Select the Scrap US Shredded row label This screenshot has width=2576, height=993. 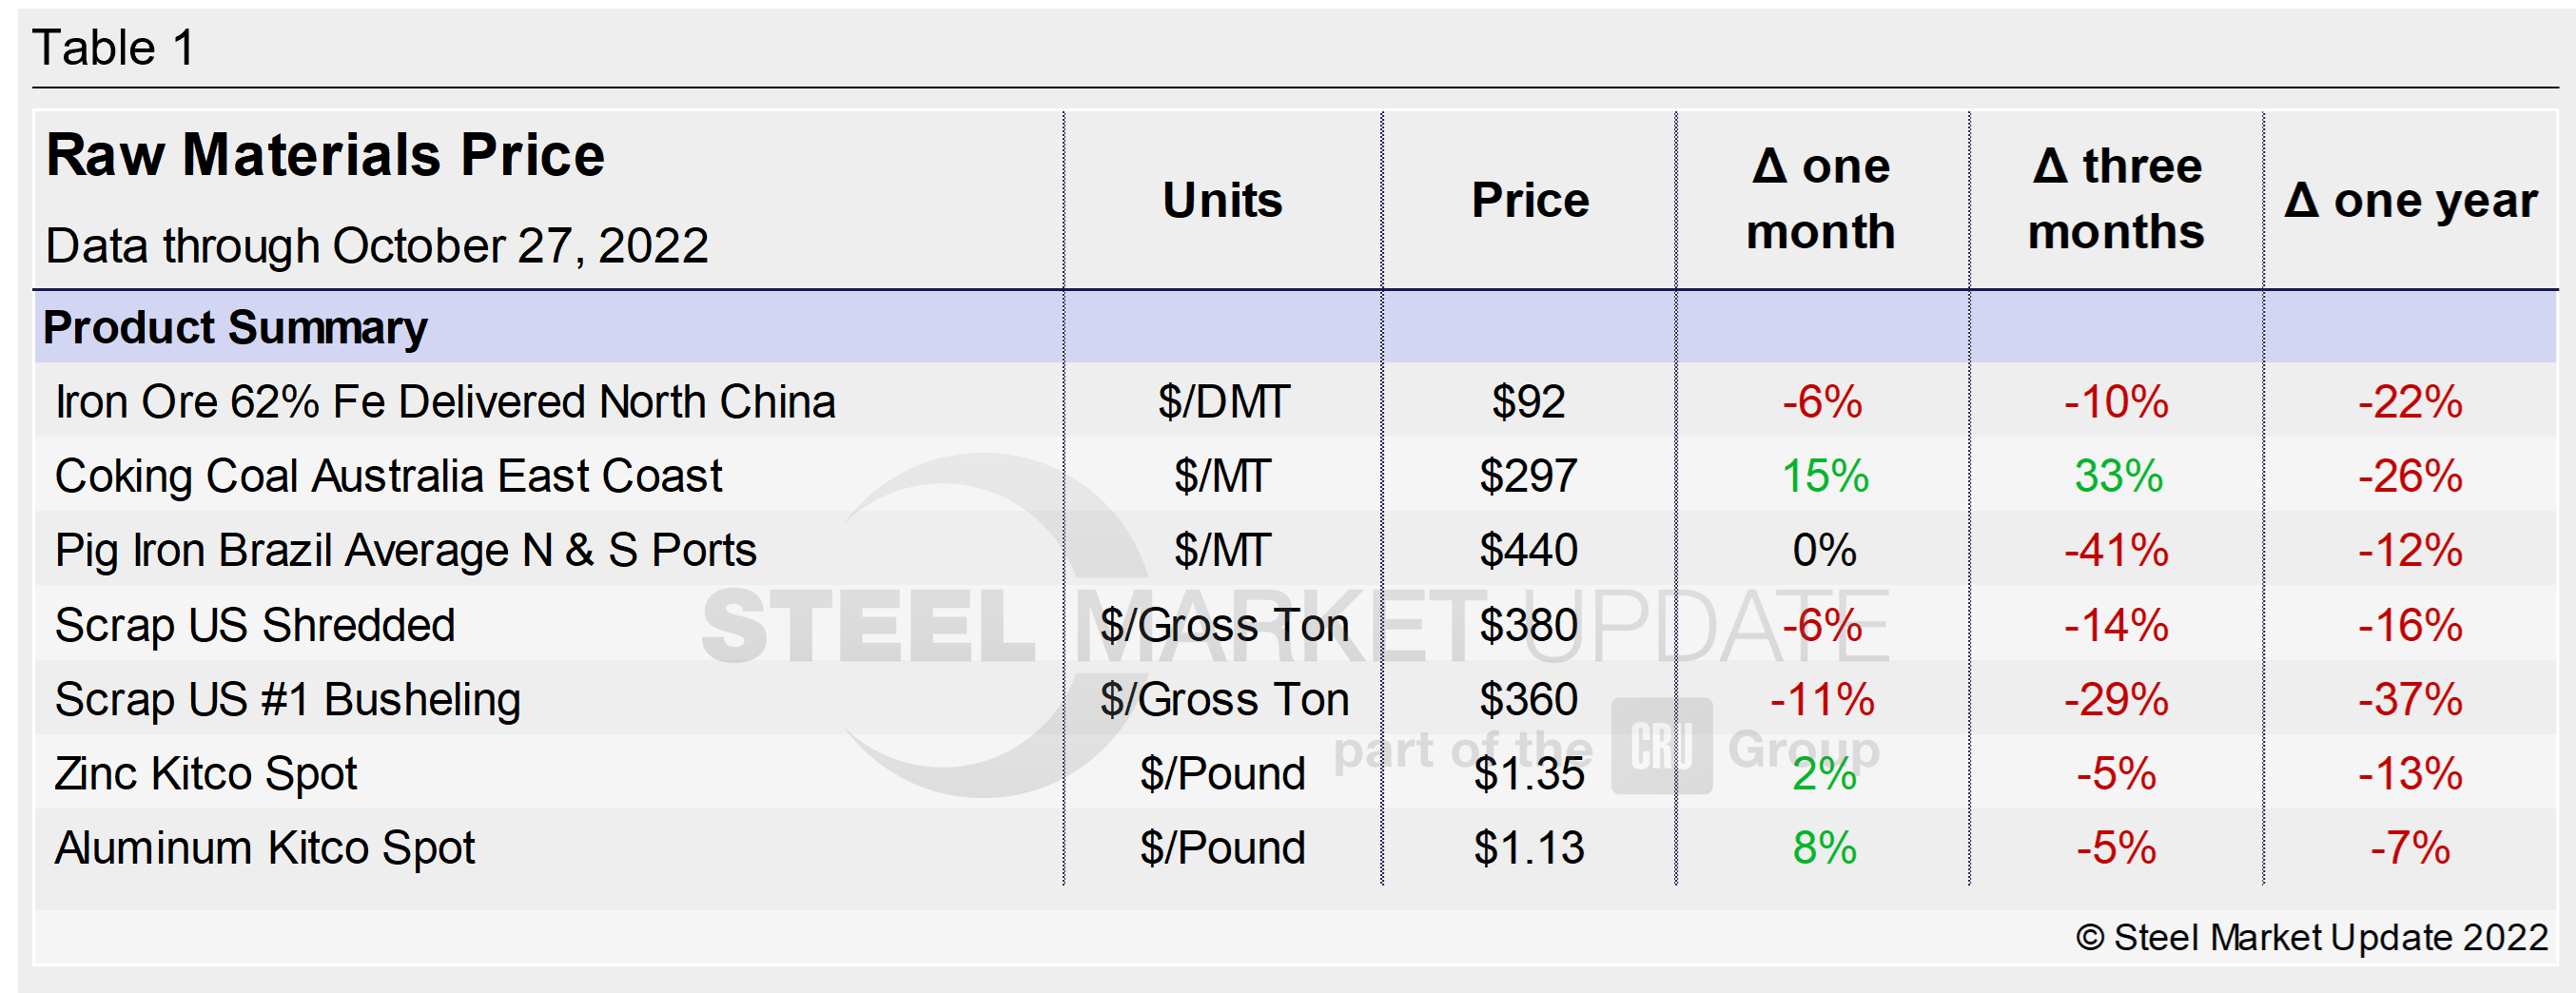pyautogui.click(x=255, y=625)
